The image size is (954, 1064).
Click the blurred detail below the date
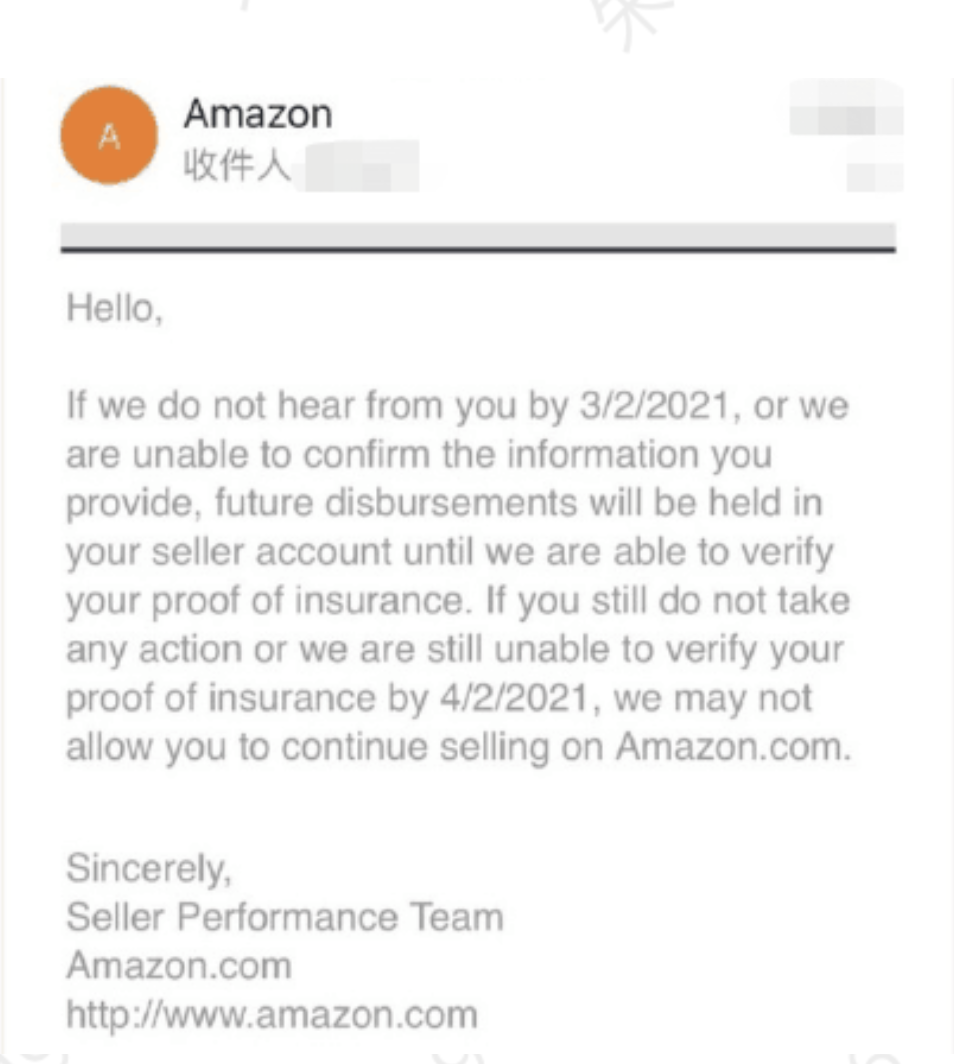click(x=875, y=177)
